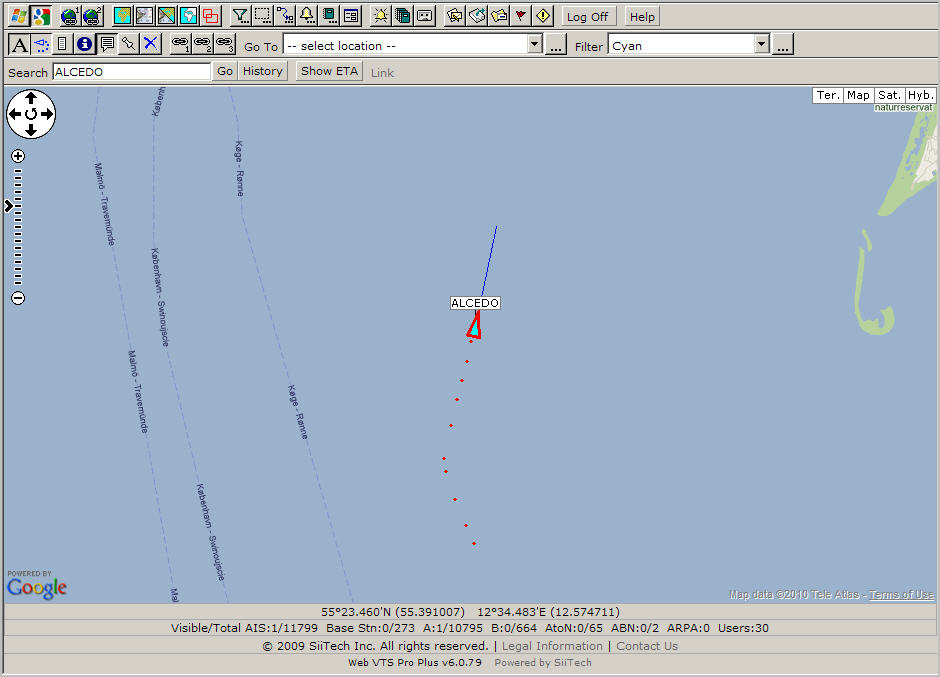Viewport: 940px width, 677px height.
Task: Click the Search field containing ALCEDO
Action: (131, 72)
